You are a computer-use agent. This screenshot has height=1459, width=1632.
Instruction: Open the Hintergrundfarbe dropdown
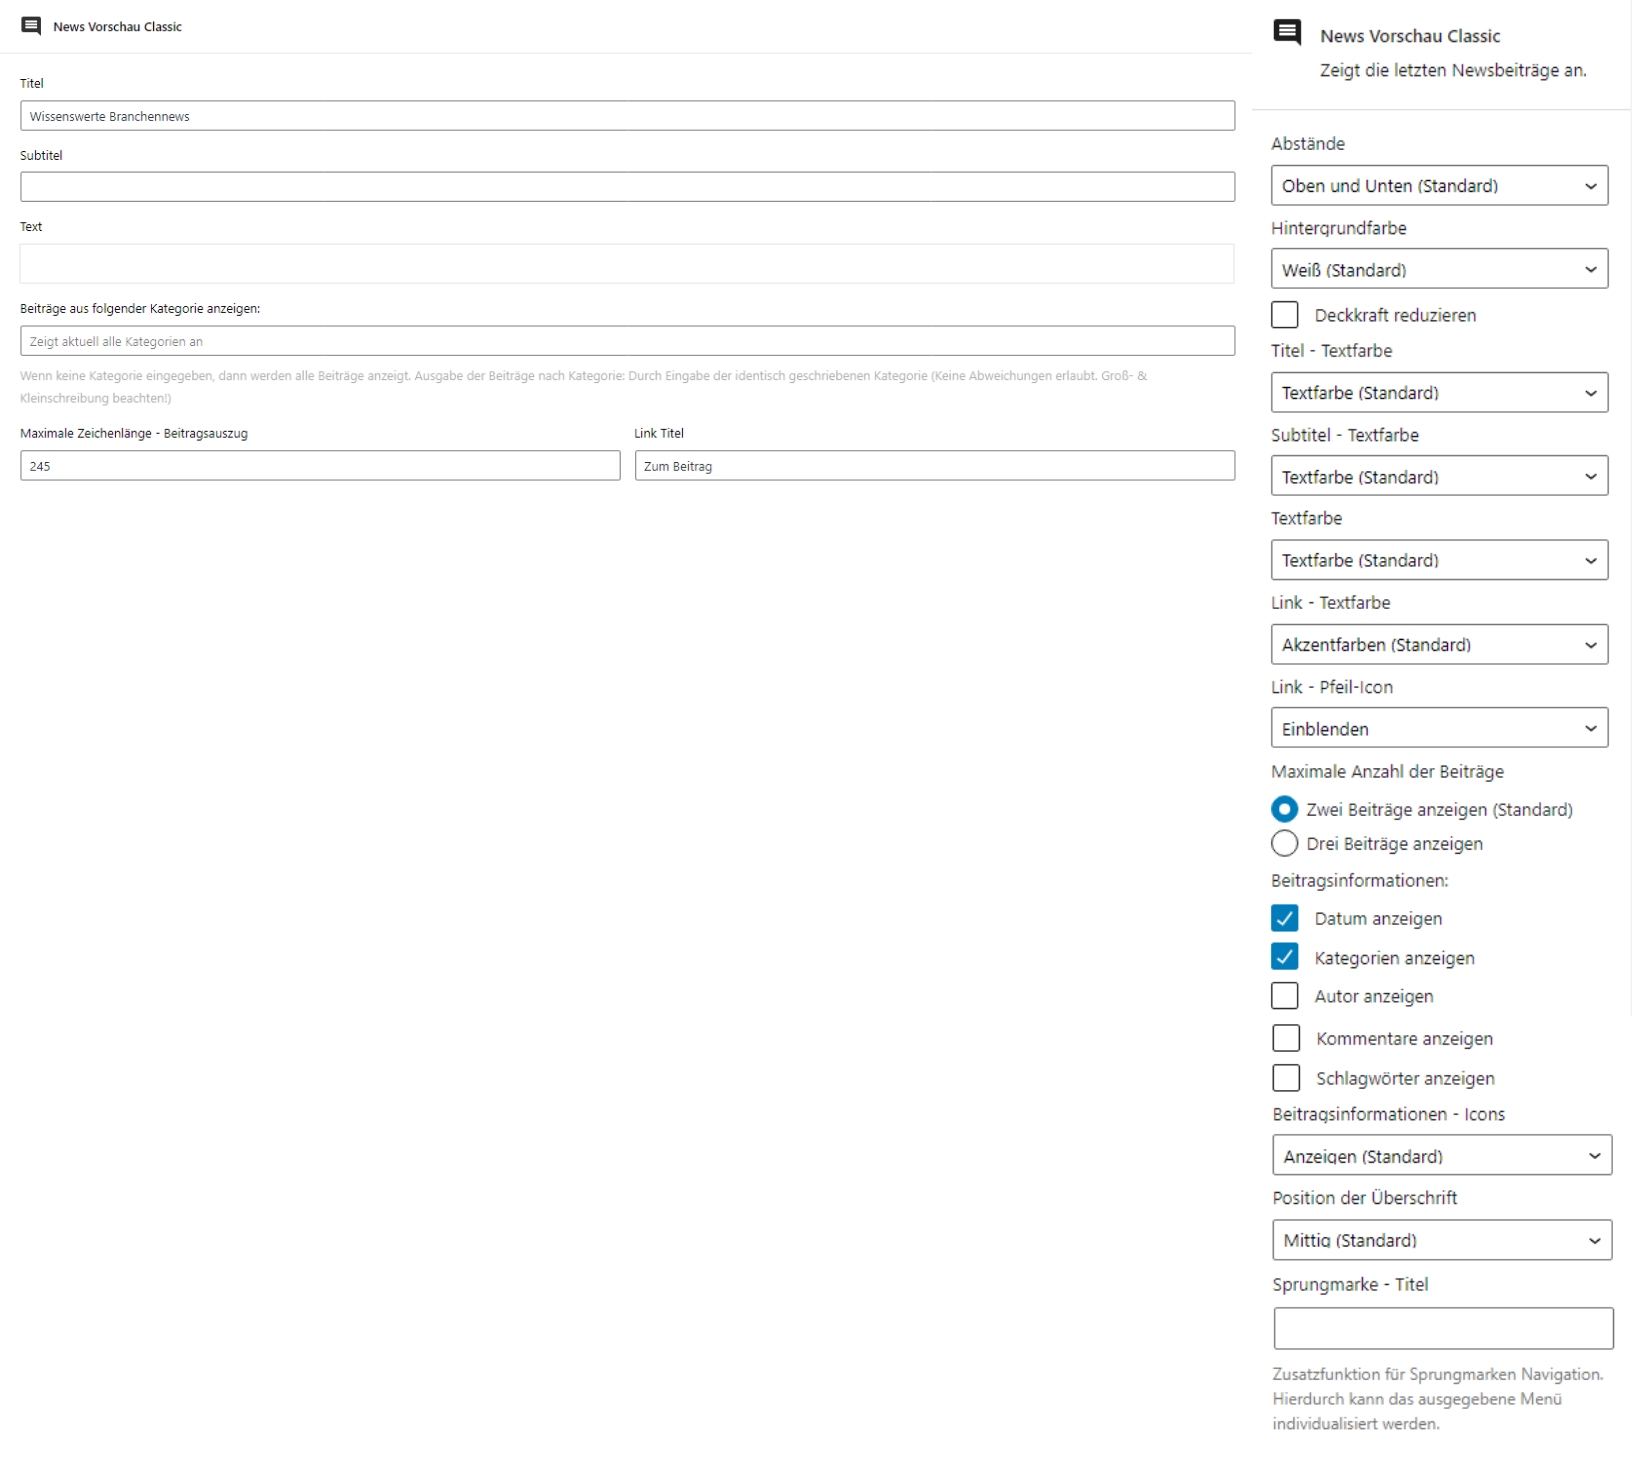(x=1440, y=270)
